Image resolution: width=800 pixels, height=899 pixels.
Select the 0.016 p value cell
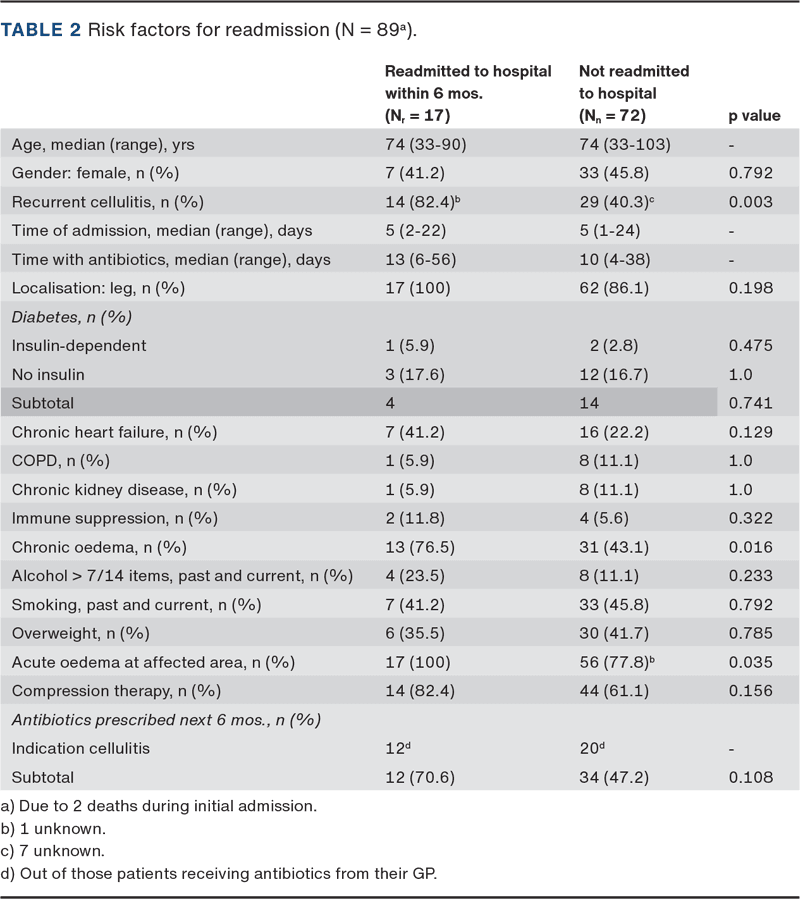(x=750, y=547)
